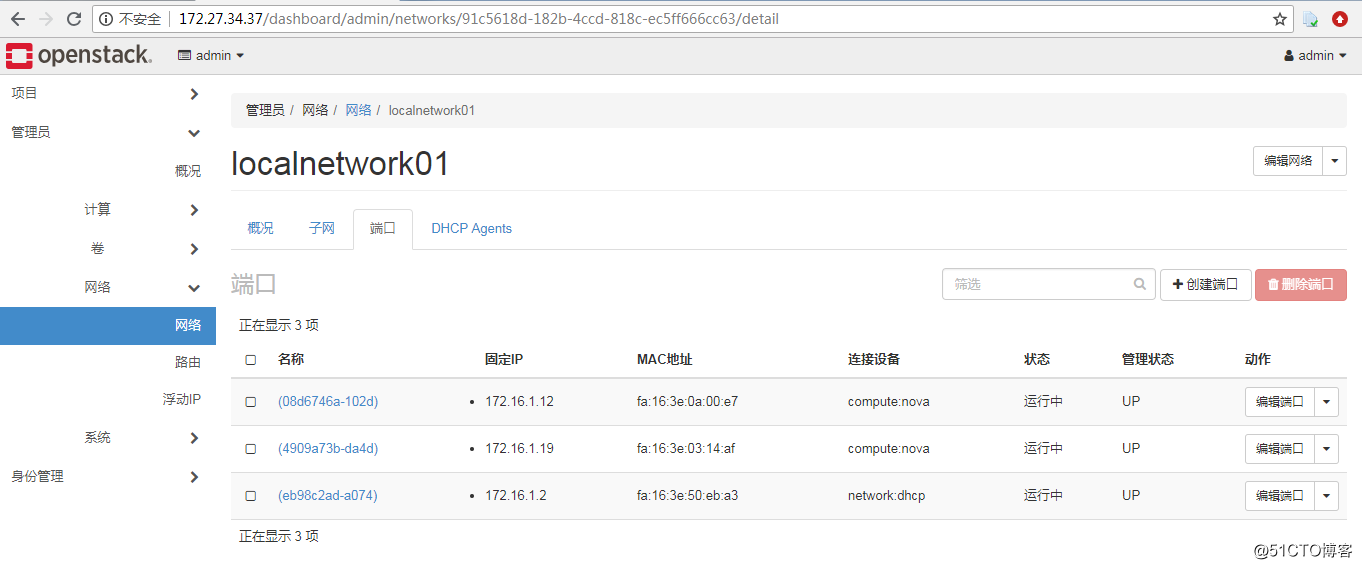Expand the 项目 sidebar section
The width and height of the screenshot is (1362, 569).
coord(108,93)
